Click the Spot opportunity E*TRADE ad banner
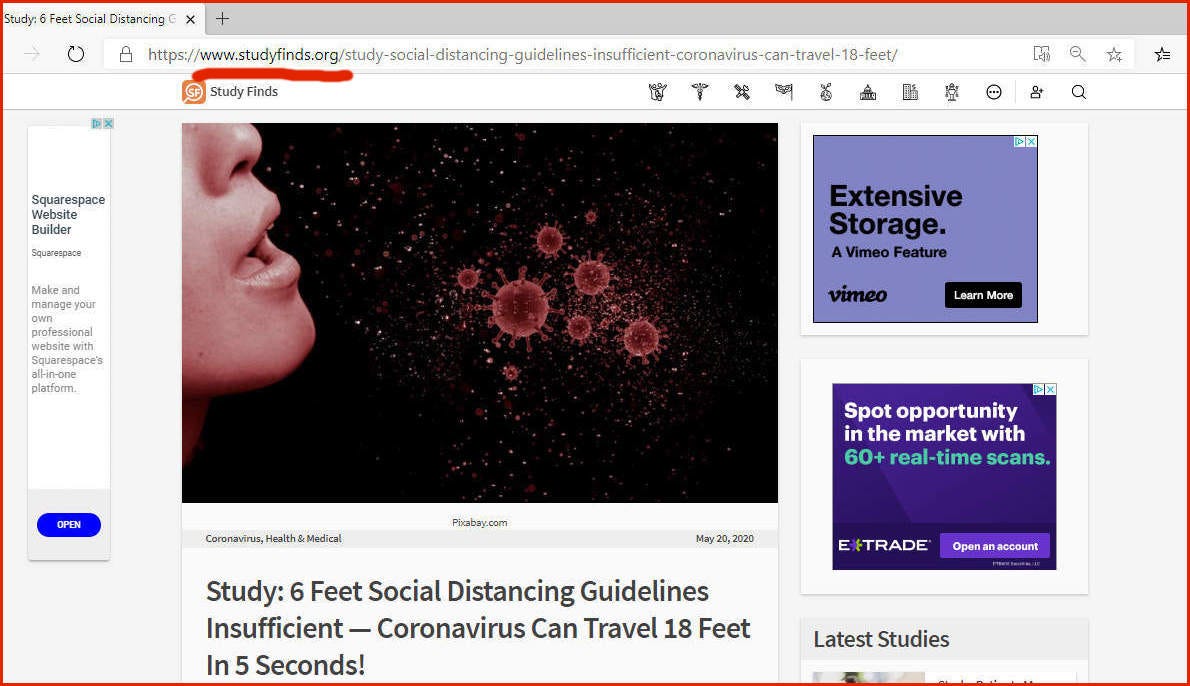The width and height of the screenshot is (1190, 686). click(944, 477)
